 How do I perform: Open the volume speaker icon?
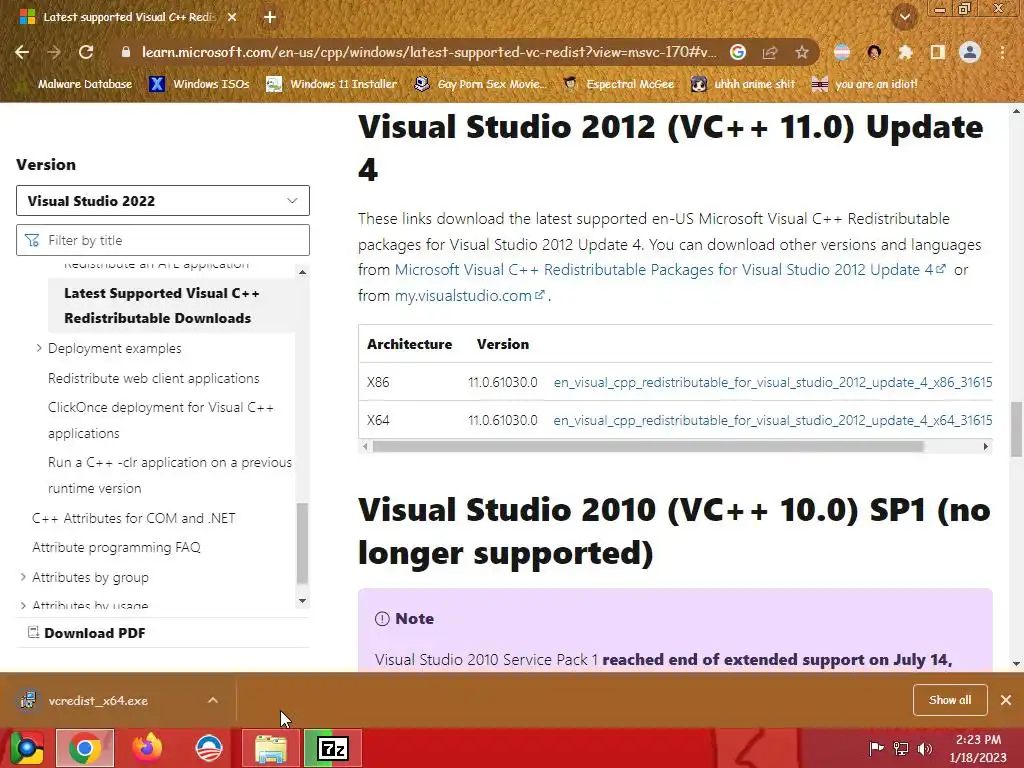pyautogui.click(x=925, y=748)
